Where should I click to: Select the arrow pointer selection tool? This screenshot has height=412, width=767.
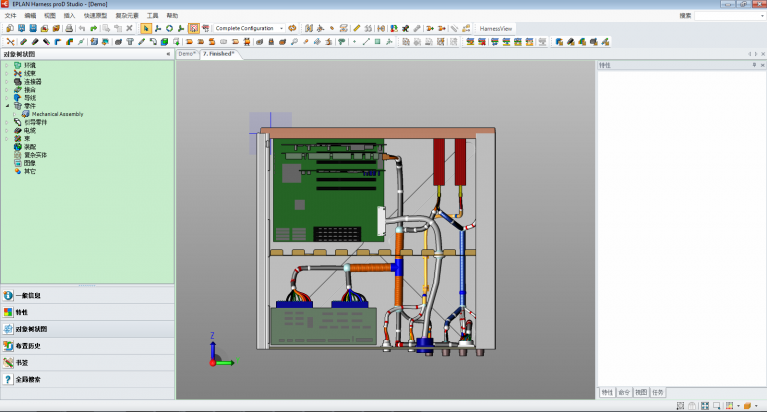click(146, 28)
